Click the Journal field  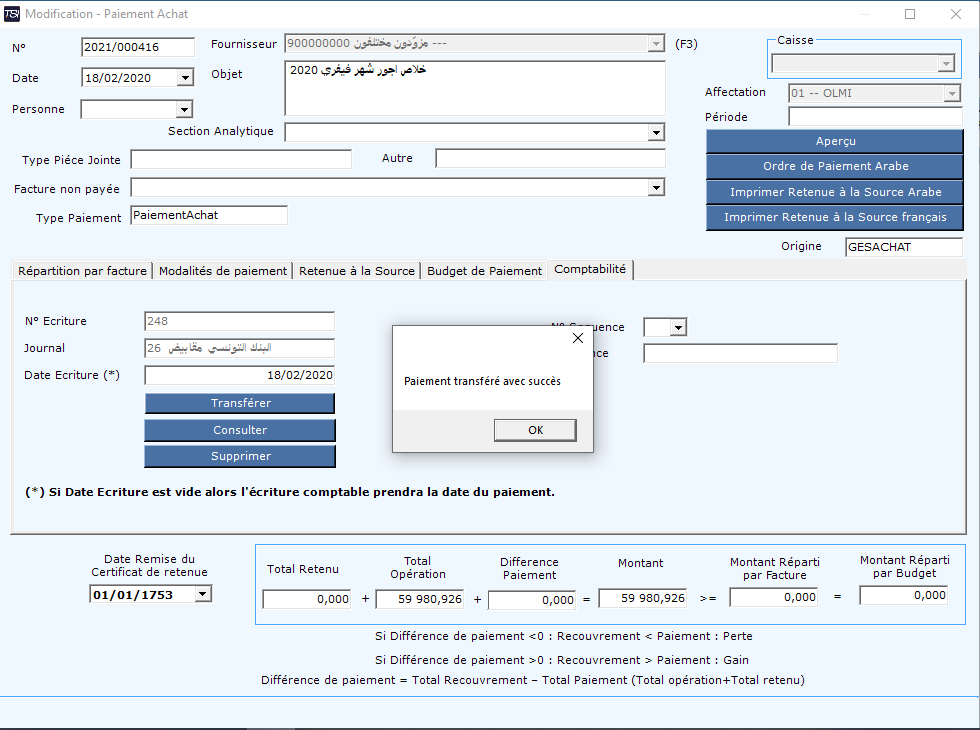[x=239, y=348]
